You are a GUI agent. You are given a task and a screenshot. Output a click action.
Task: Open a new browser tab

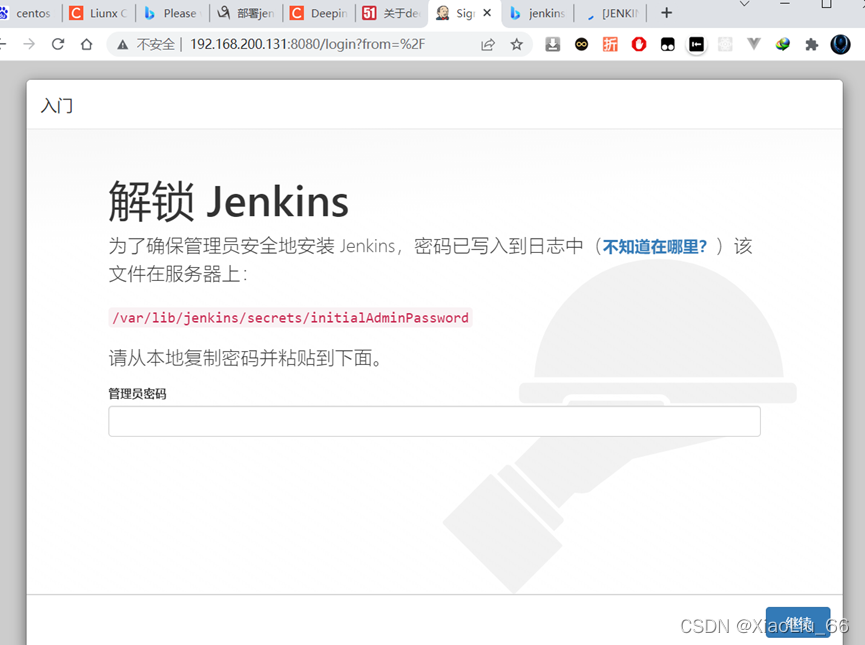(666, 13)
